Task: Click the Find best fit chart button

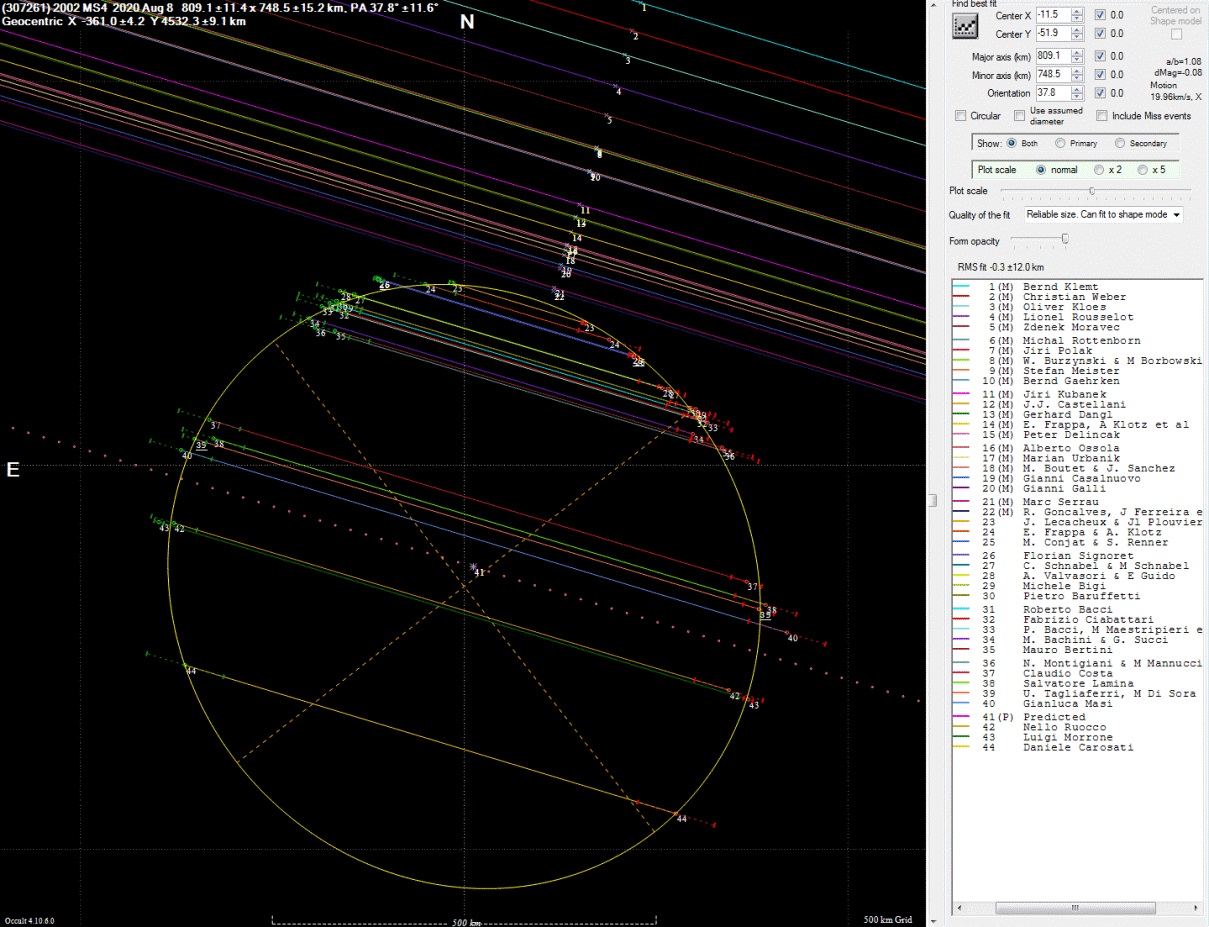Action: click(966, 26)
